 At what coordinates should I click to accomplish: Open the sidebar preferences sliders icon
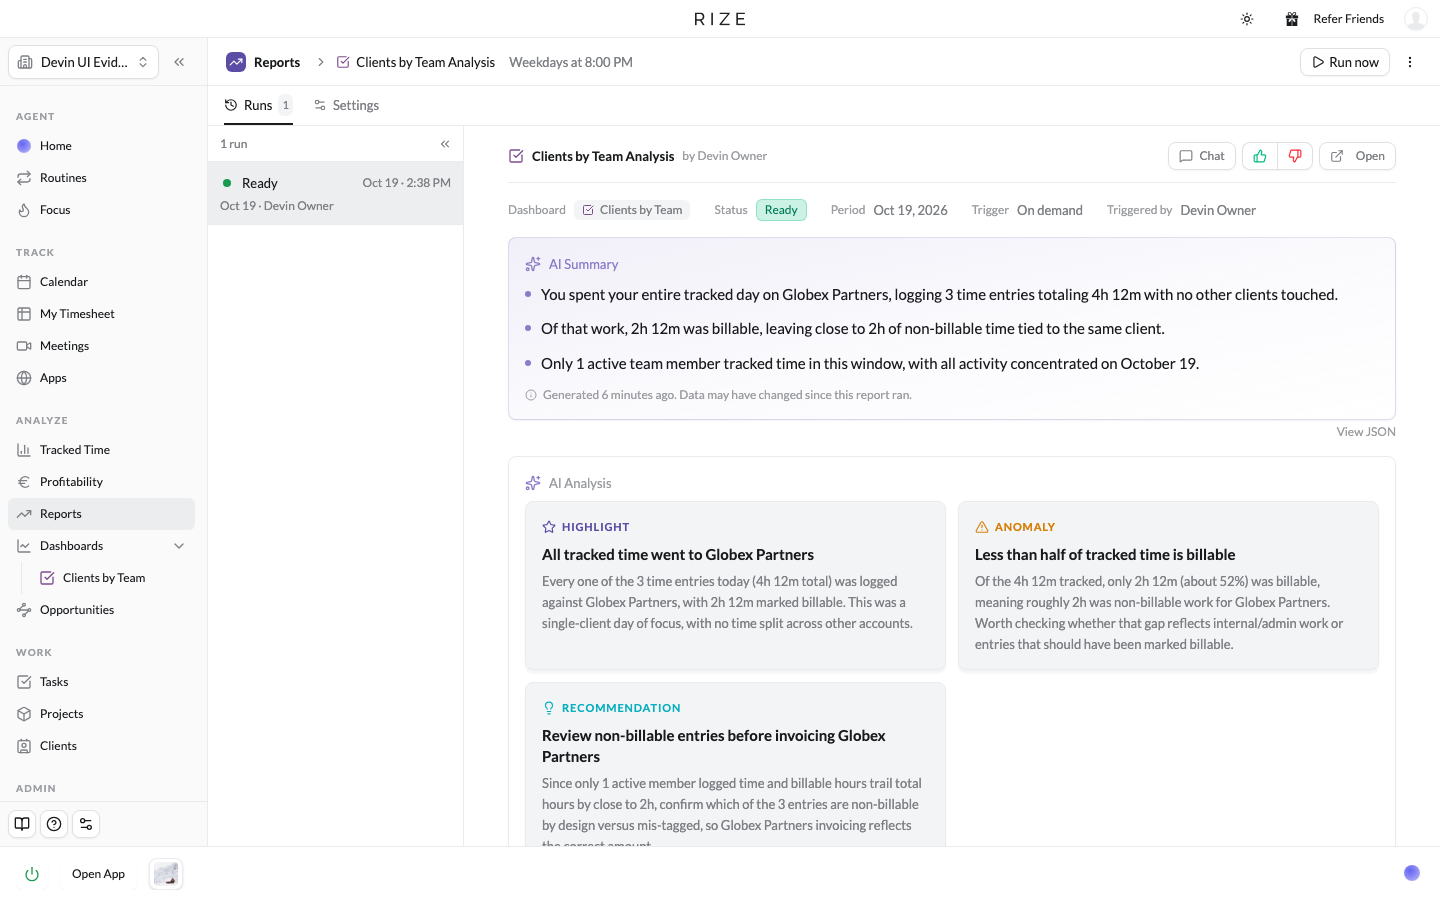coord(86,824)
